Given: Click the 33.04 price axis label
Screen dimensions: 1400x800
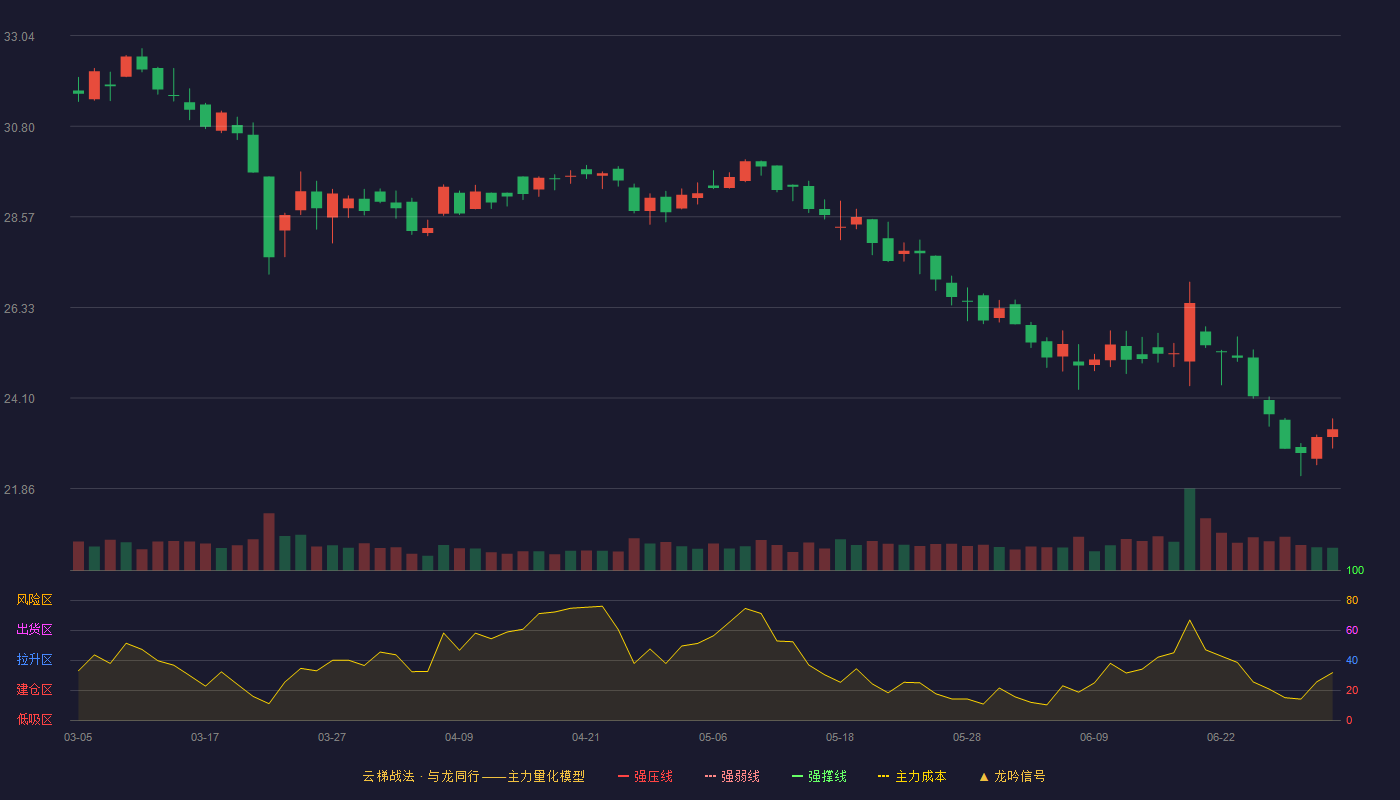Looking at the screenshot, I should (19, 37).
